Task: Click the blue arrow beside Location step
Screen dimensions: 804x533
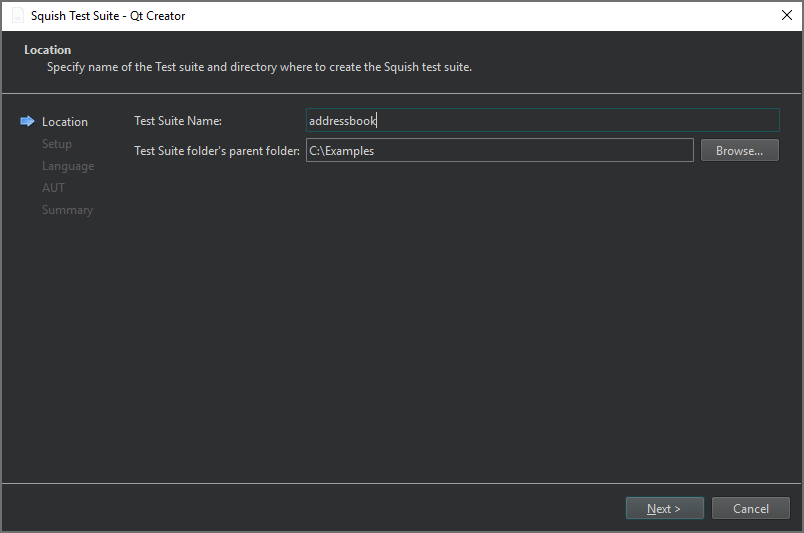Action: tap(27, 121)
